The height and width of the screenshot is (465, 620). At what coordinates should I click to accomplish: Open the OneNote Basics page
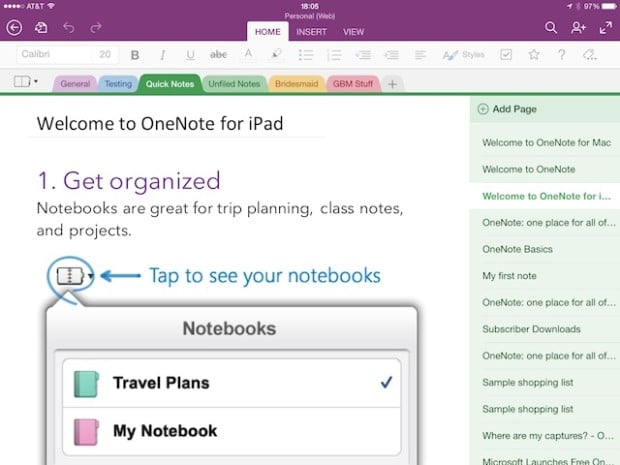tap(545, 249)
